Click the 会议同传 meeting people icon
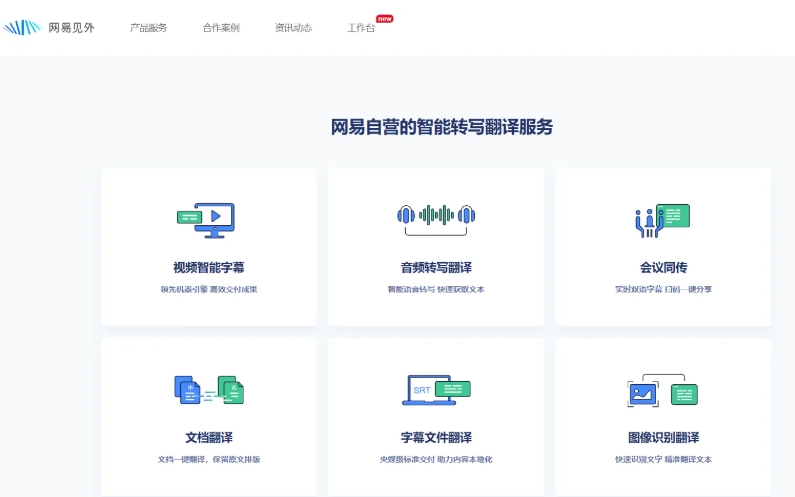Screen dimensions: 795x497 [x=662, y=219]
